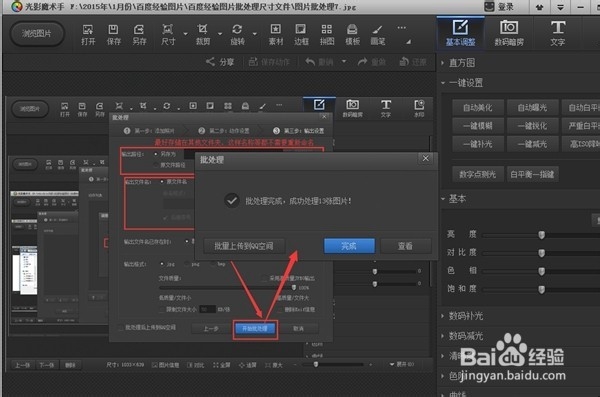Click the 浏览图片 browse button
600x397 pixels.
pos(37,34)
